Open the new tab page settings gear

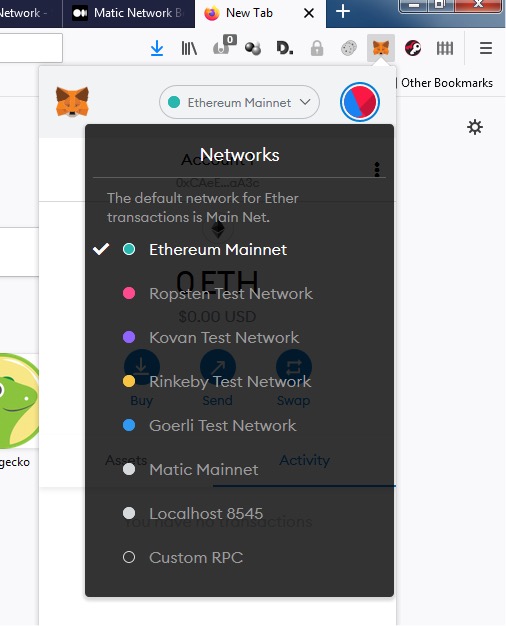[x=475, y=127]
